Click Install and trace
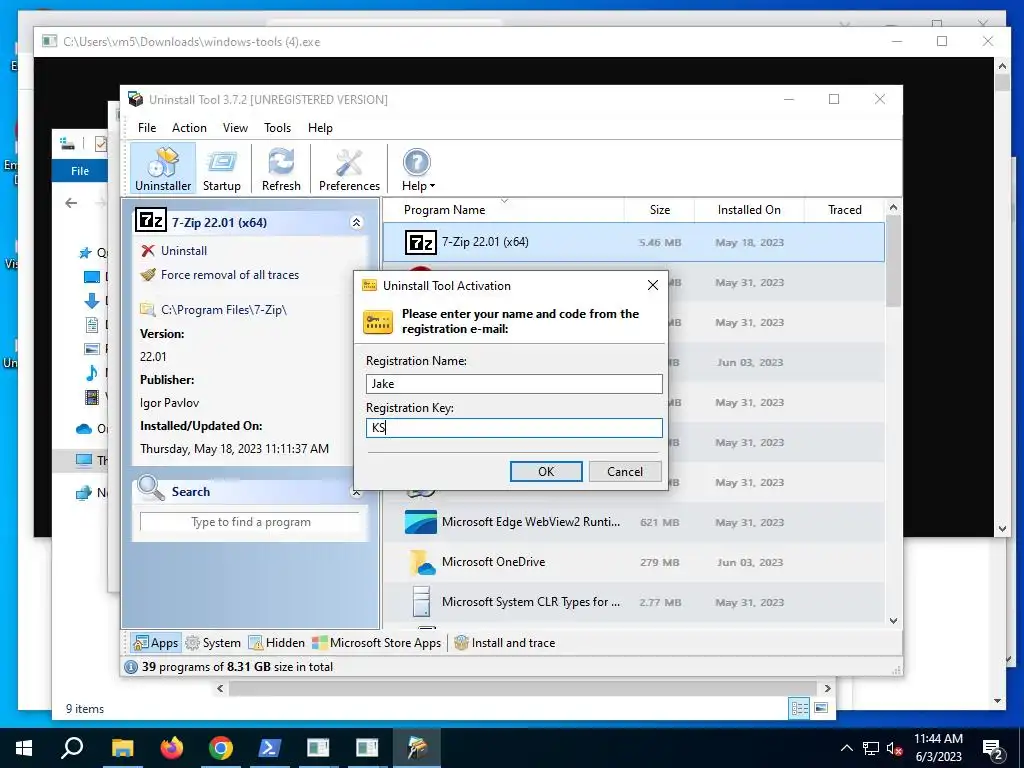The image size is (1024, 768). [x=505, y=643]
